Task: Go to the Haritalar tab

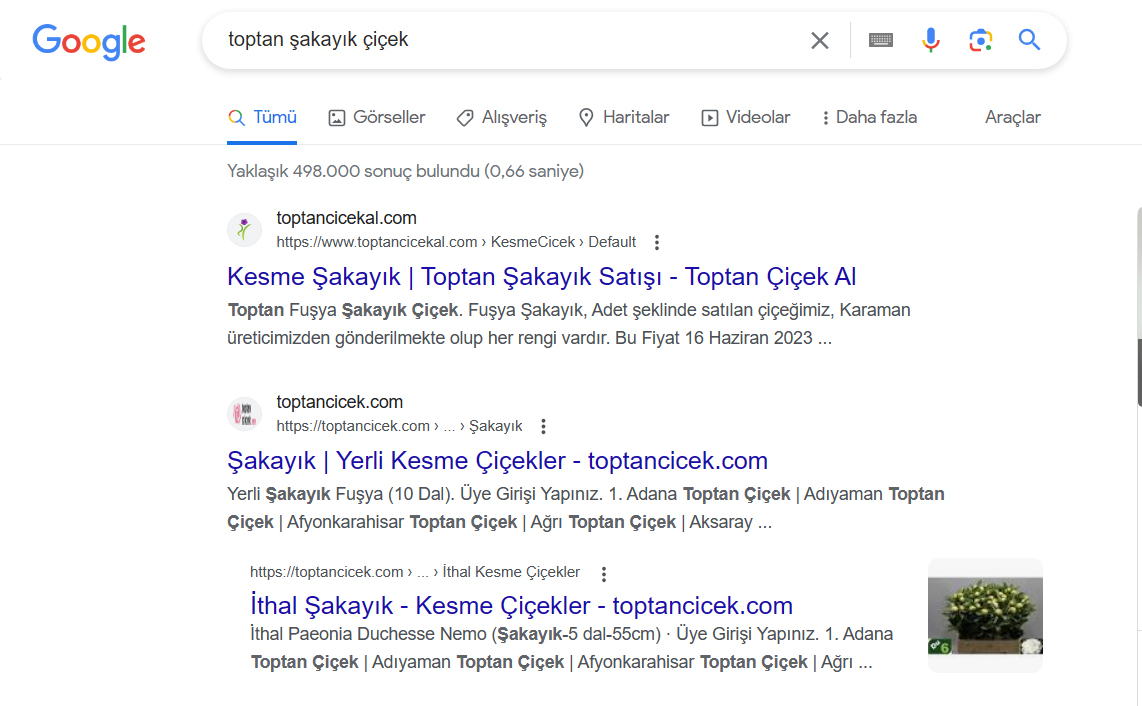Action: click(624, 117)
